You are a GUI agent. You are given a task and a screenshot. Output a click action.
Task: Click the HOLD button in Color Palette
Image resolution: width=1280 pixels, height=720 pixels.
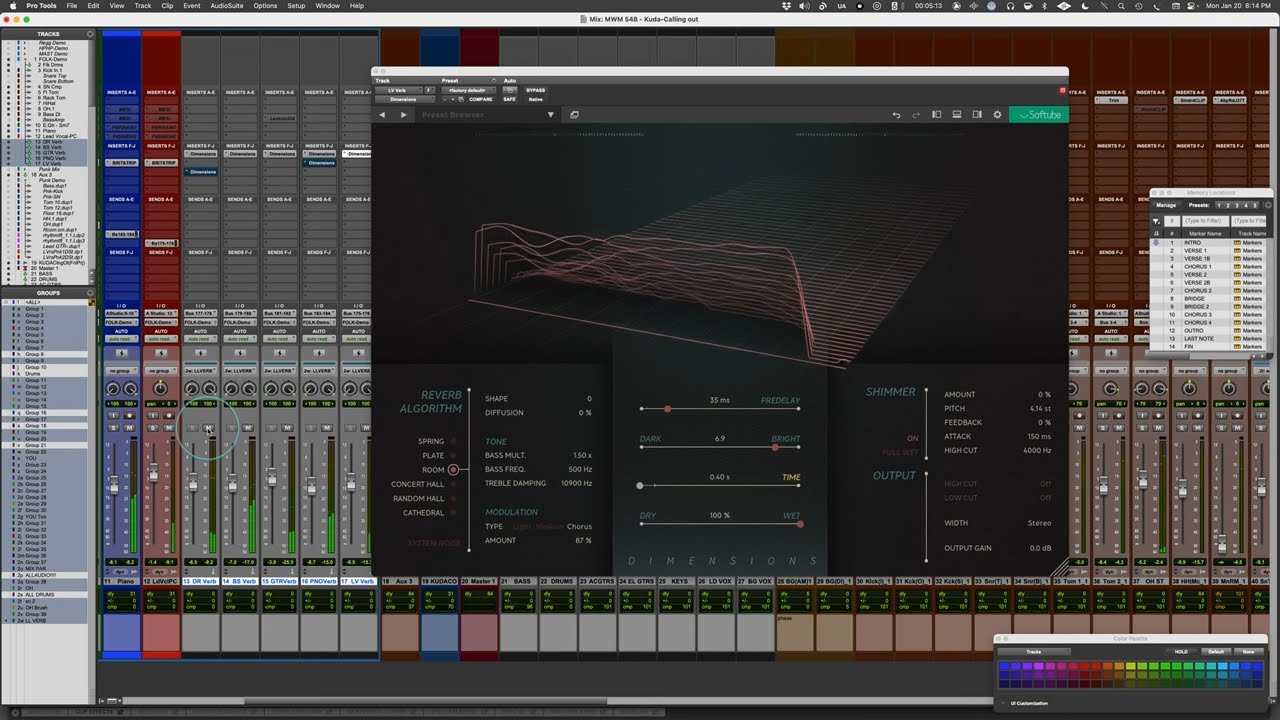click(1181, 652)
